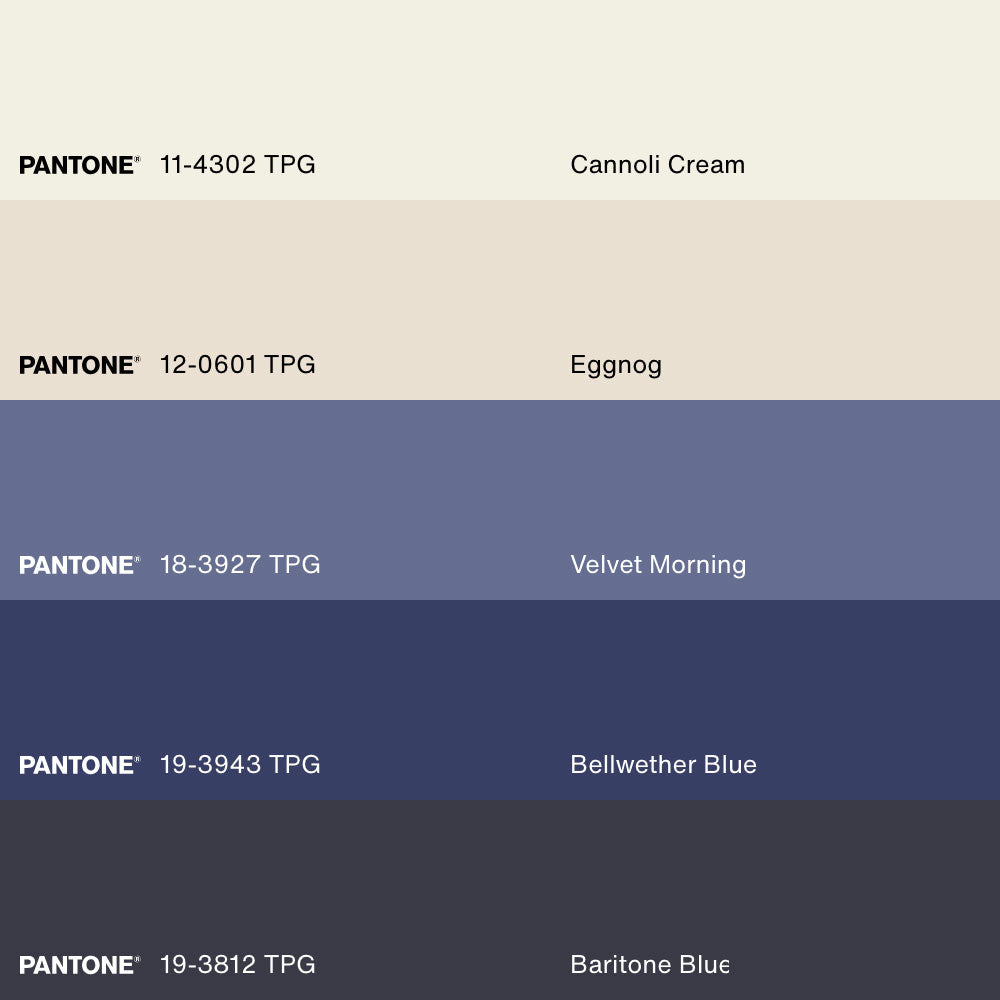The height and width of the screenshot is (1000, 1000).
Task: Click the Cannoli Cream name label
Action: point(657,165)
